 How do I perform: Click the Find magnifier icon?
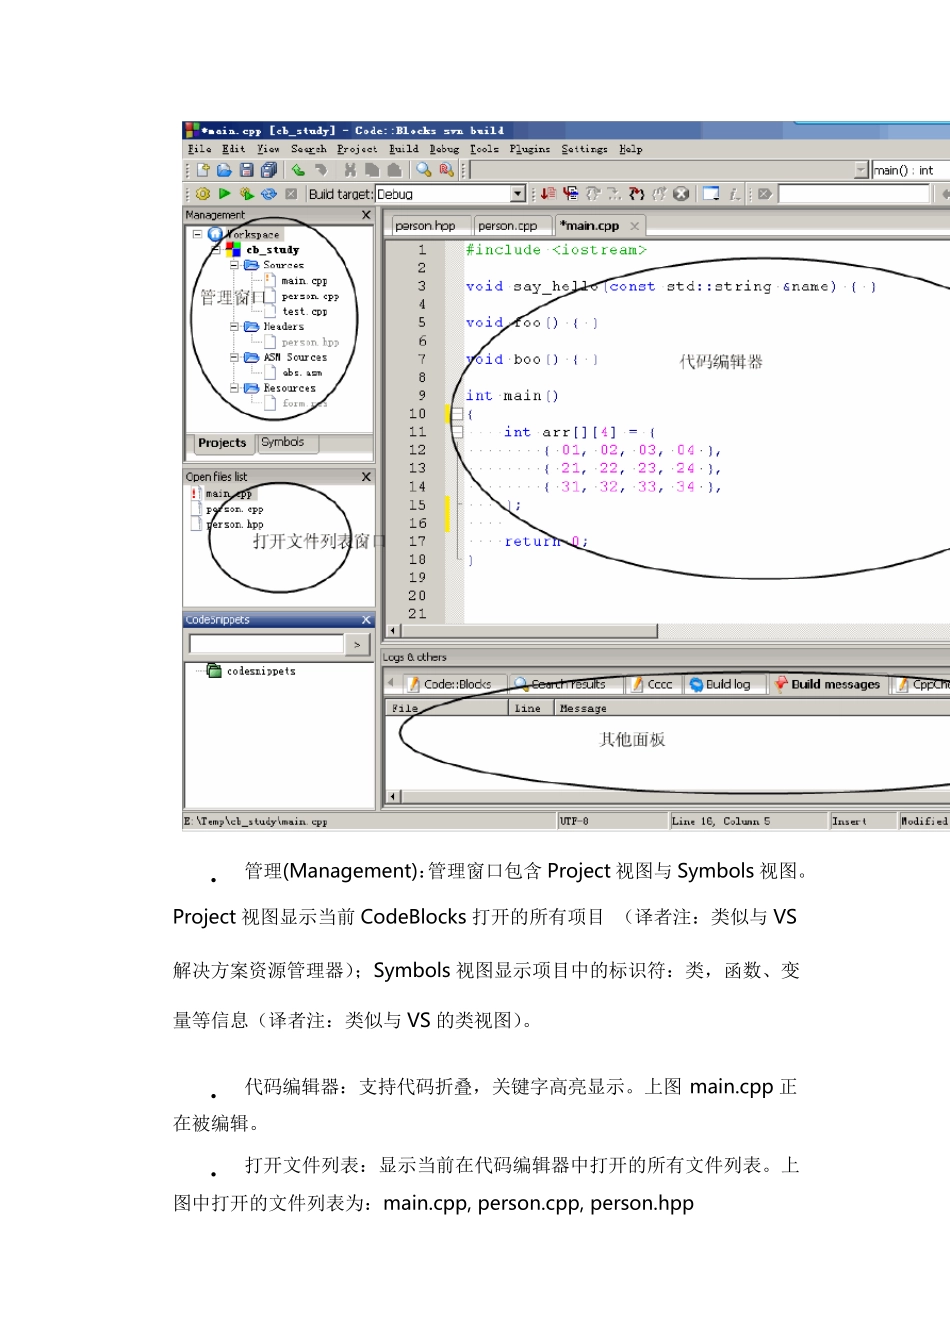coord(424,170)
